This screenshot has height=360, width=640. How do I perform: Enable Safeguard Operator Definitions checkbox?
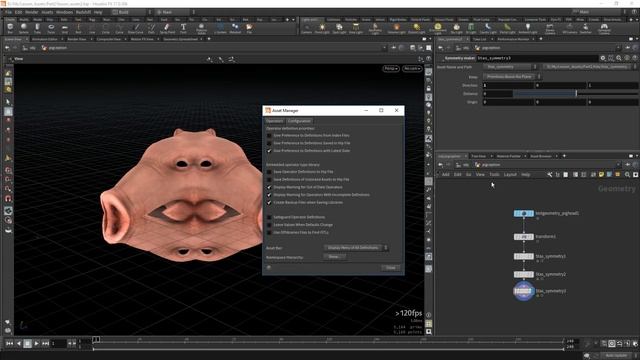point(269,217)
